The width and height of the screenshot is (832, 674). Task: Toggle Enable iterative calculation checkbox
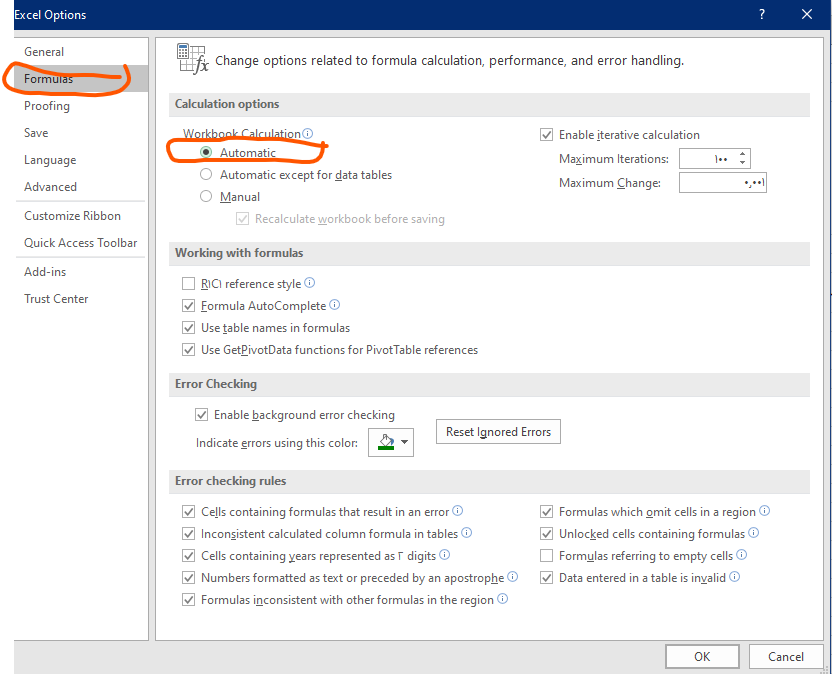547,135
